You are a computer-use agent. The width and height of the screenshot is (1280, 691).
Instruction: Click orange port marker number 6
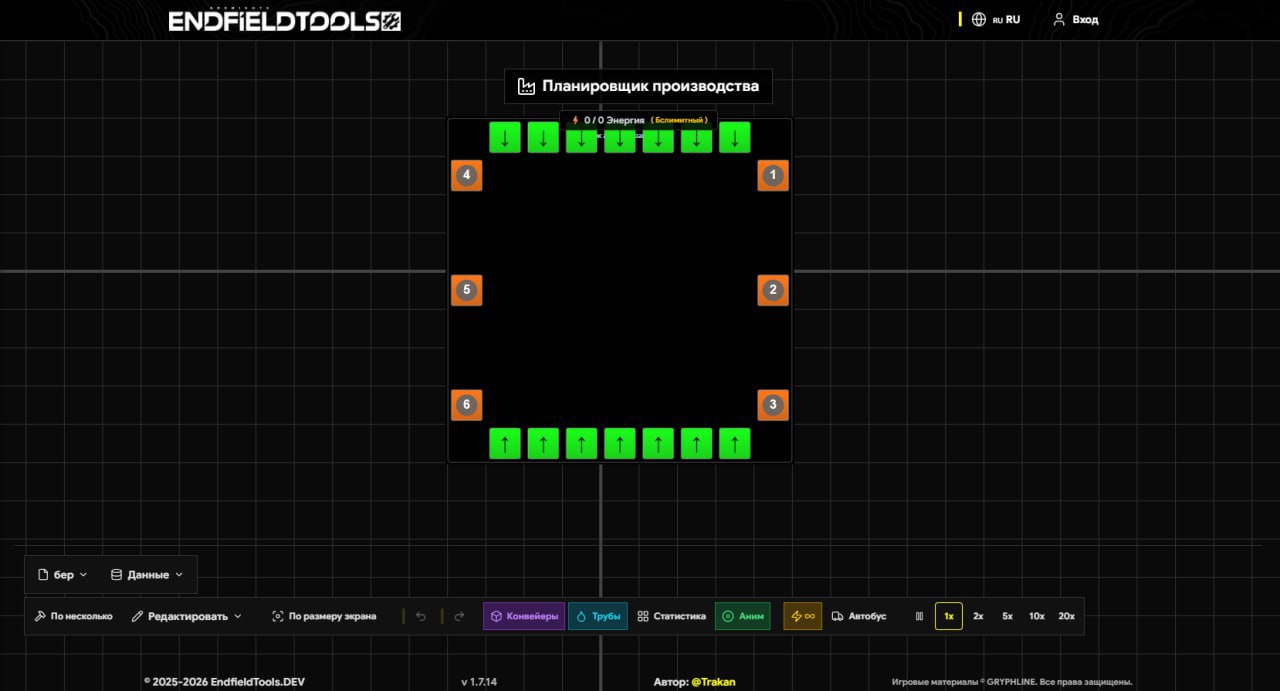[x=466, y=406]
